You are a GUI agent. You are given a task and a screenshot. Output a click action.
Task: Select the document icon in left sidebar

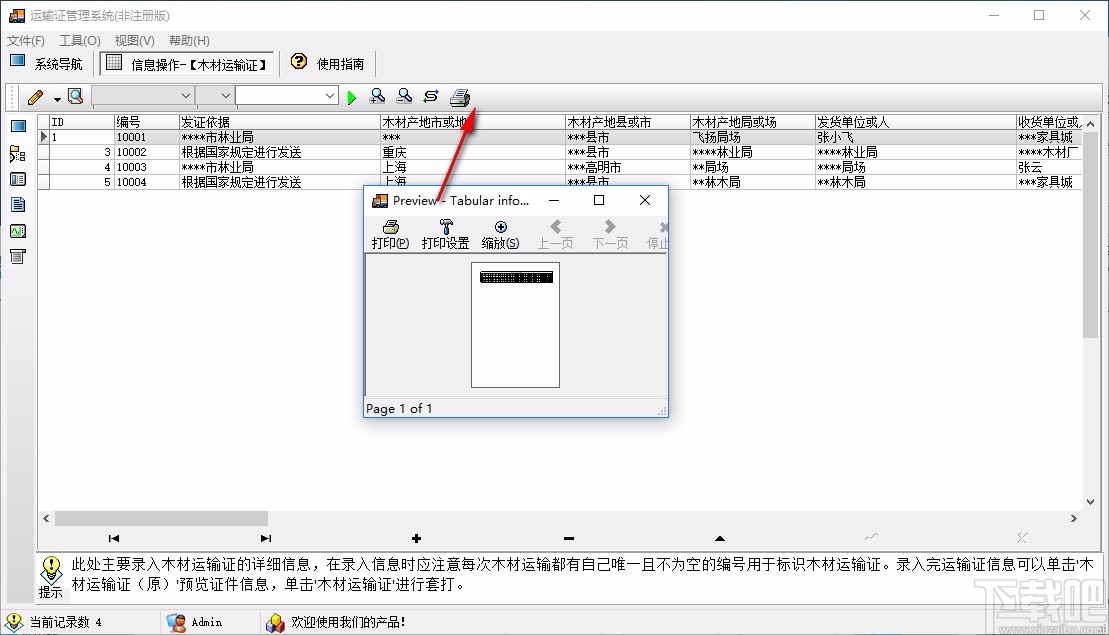pos(16,204)
